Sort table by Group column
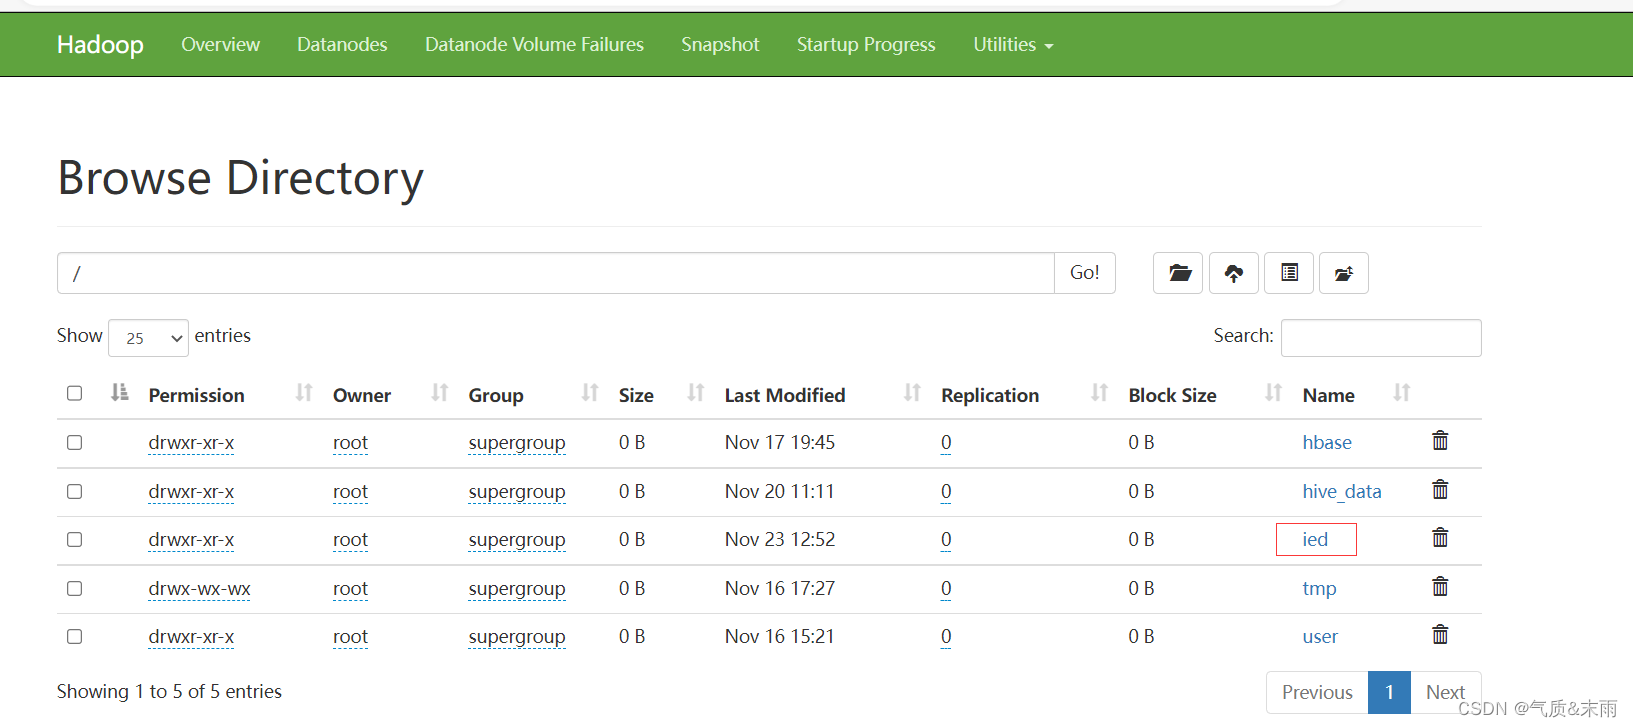Image resolution: width=1633 pixels, height=727 pixels. (x=590, y=393)
